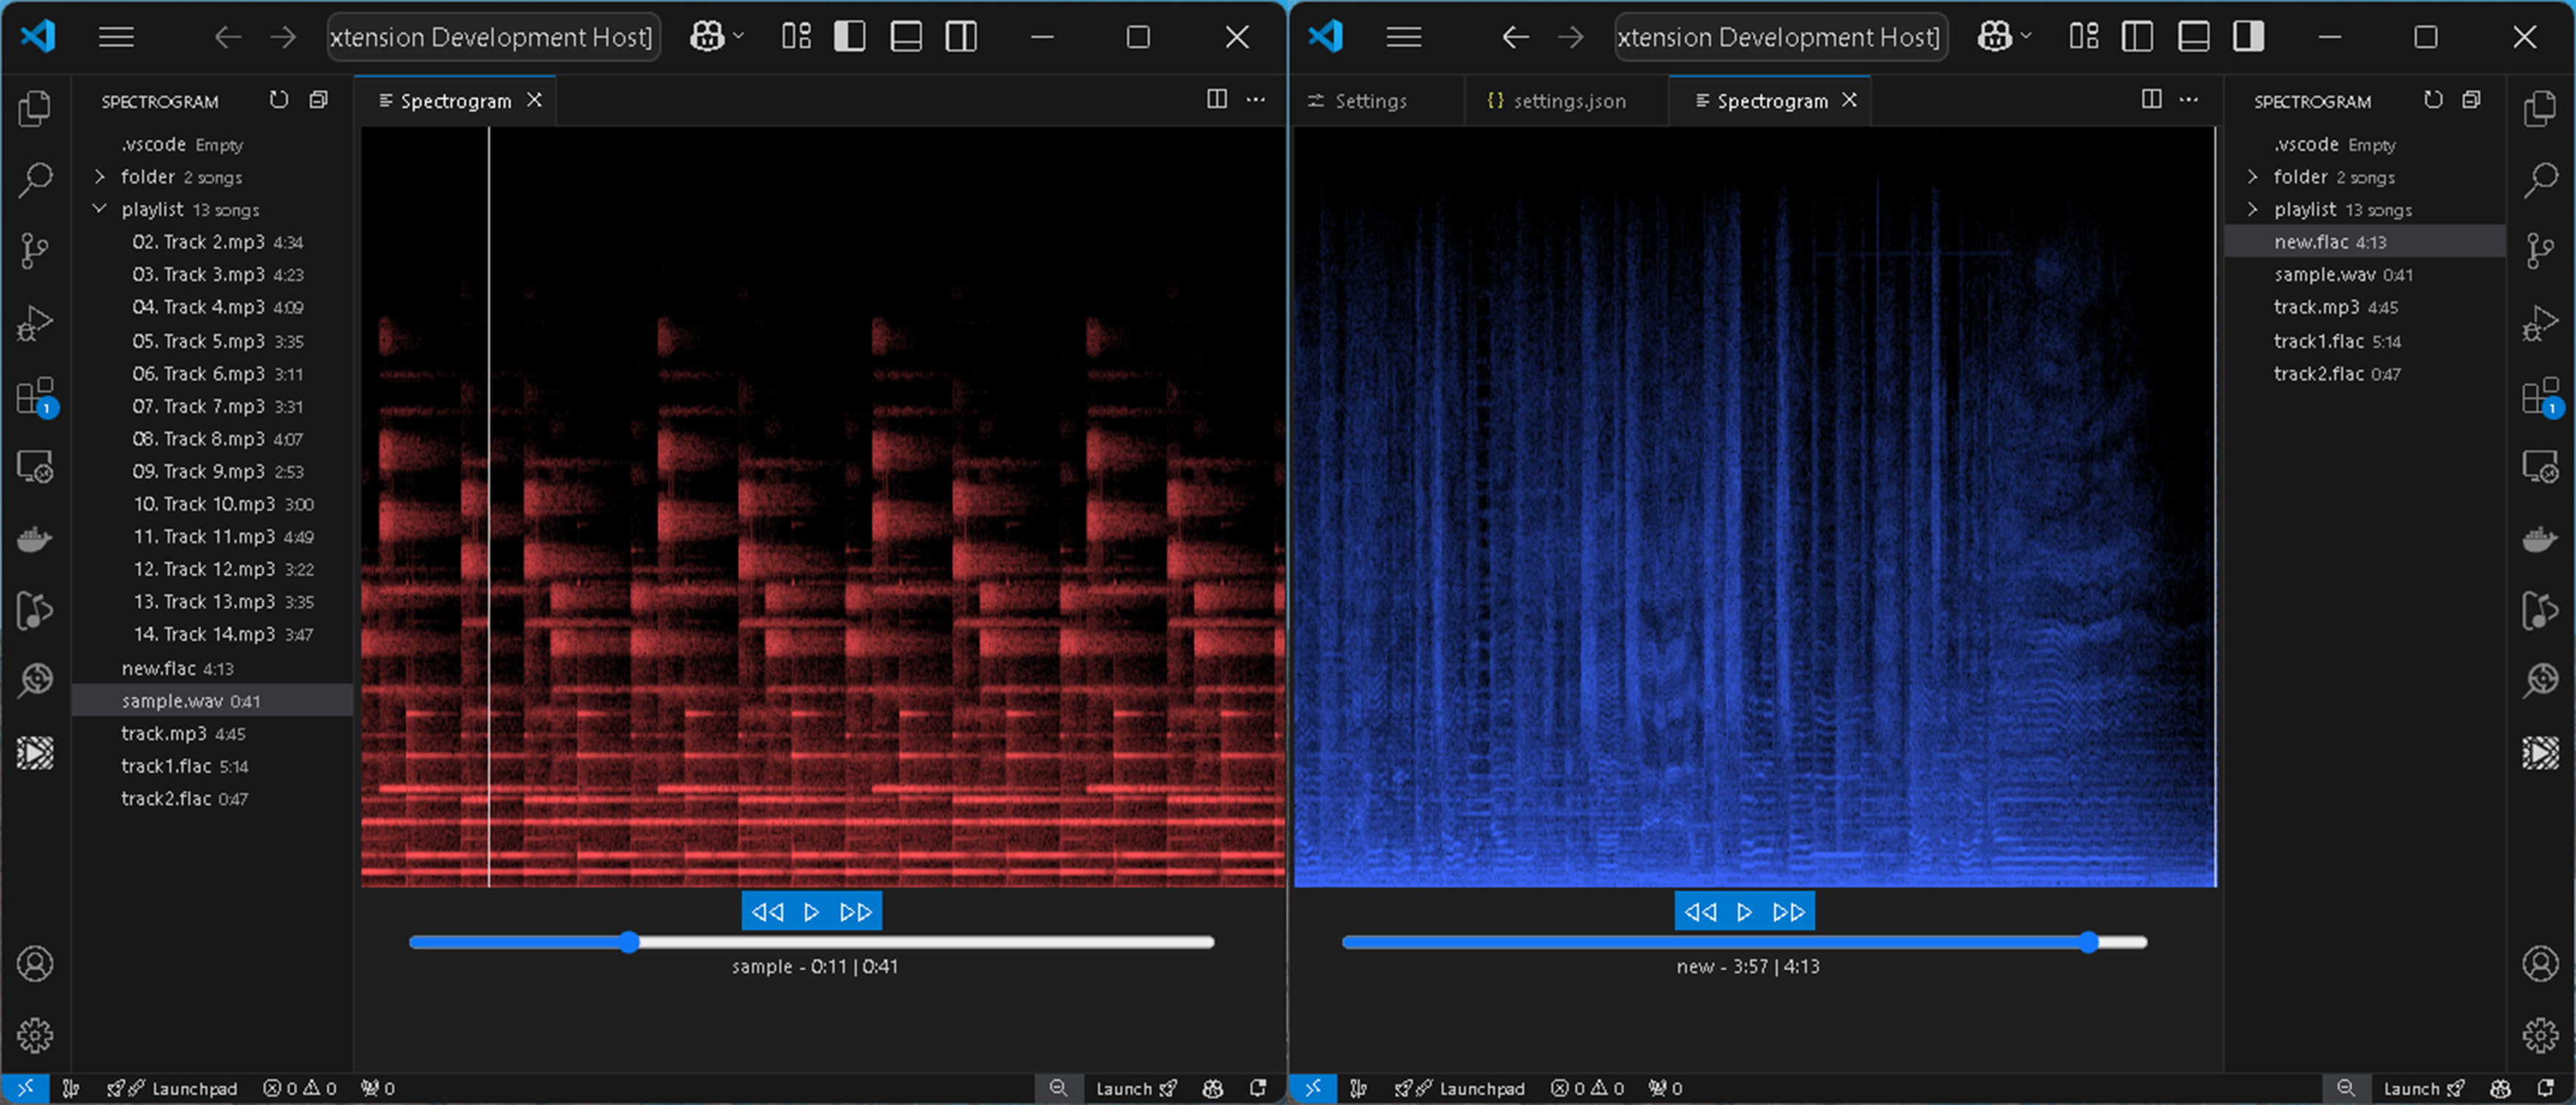Click the Source Control icon in sidebar
This screenshot has width=2576, height=1105.
tap(36, 246)
